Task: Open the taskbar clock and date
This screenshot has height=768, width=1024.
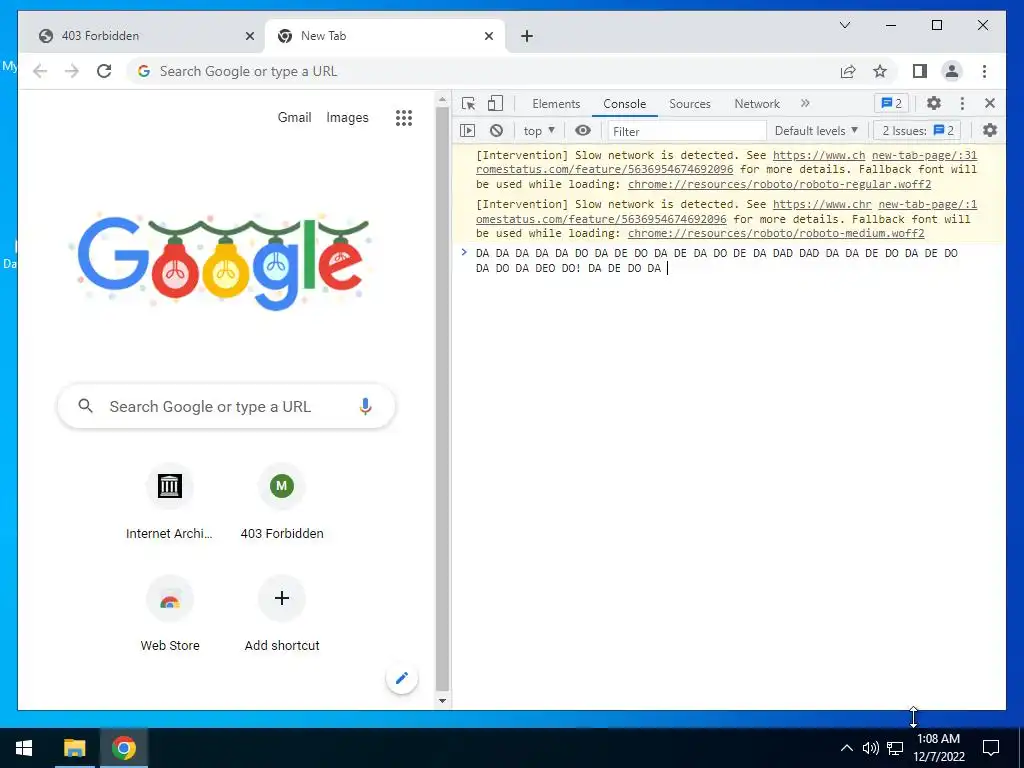Action: (938, 748)
